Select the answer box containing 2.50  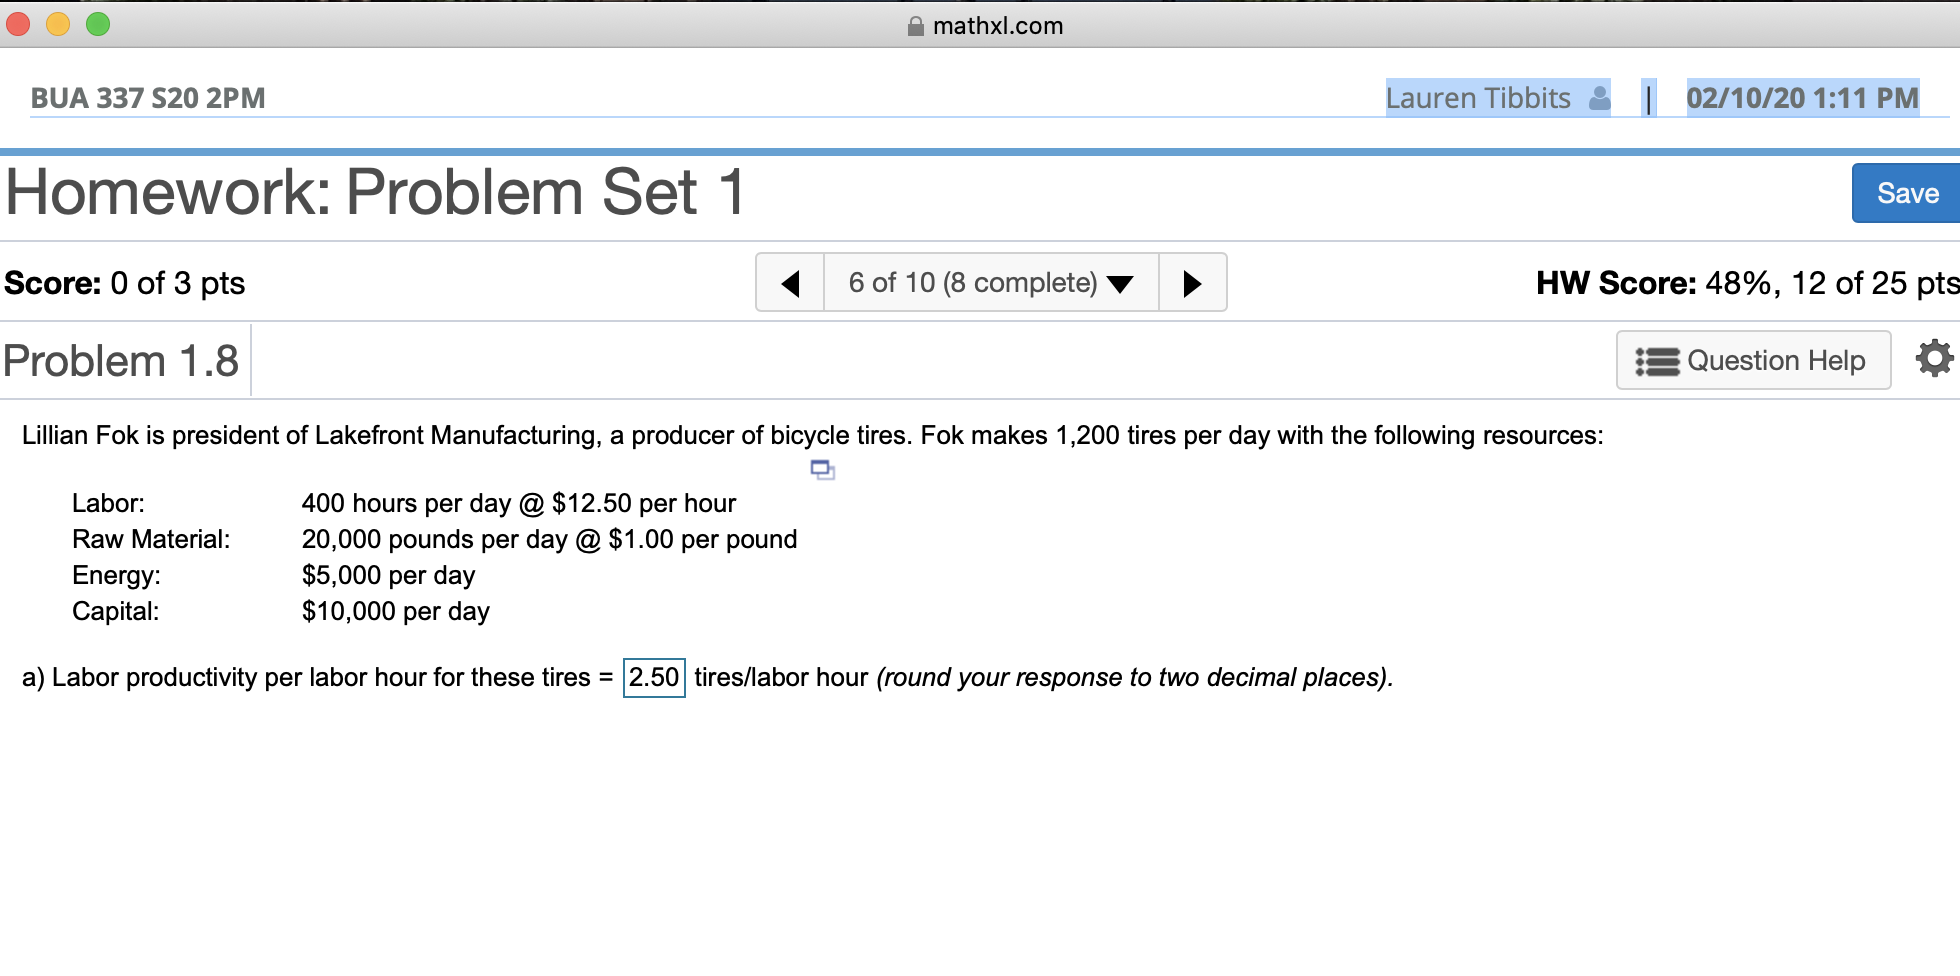(x=653, y=677)
